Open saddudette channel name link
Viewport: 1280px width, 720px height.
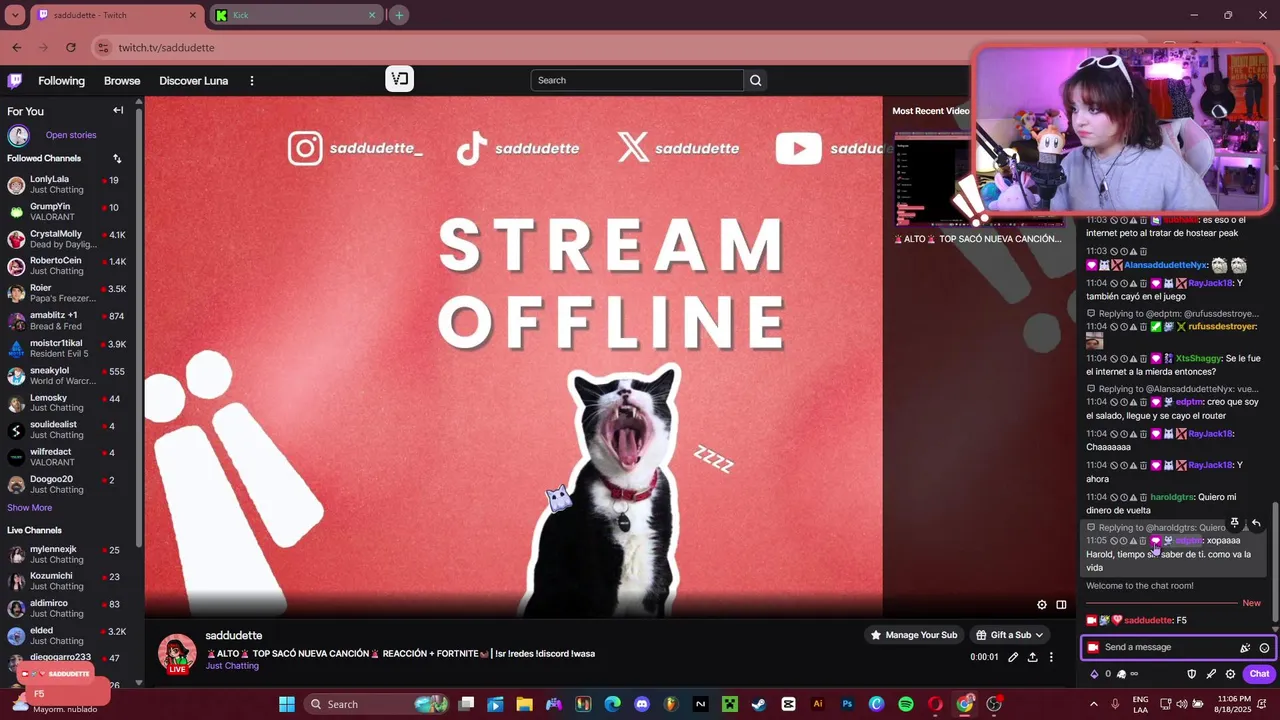coord(234,636)
